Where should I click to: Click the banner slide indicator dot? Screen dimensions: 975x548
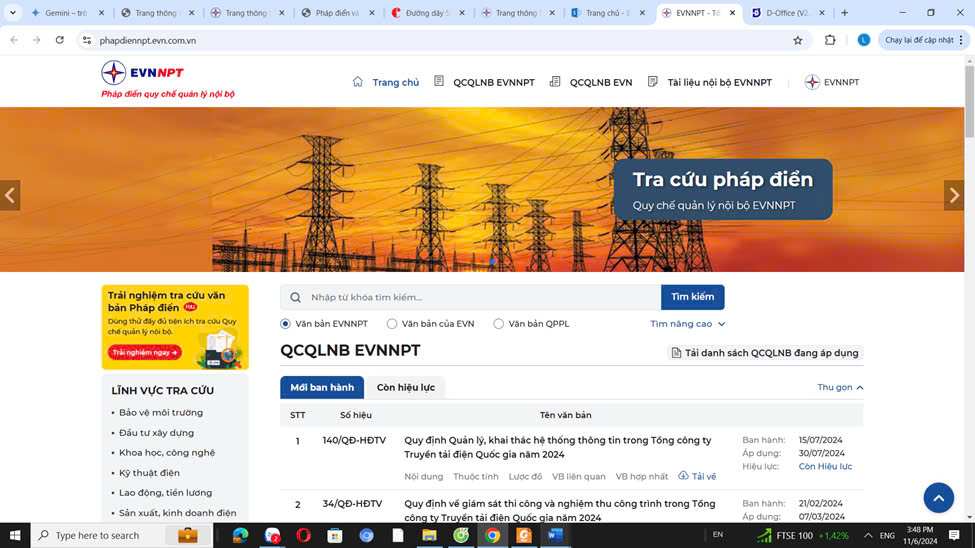click(492, 262)
